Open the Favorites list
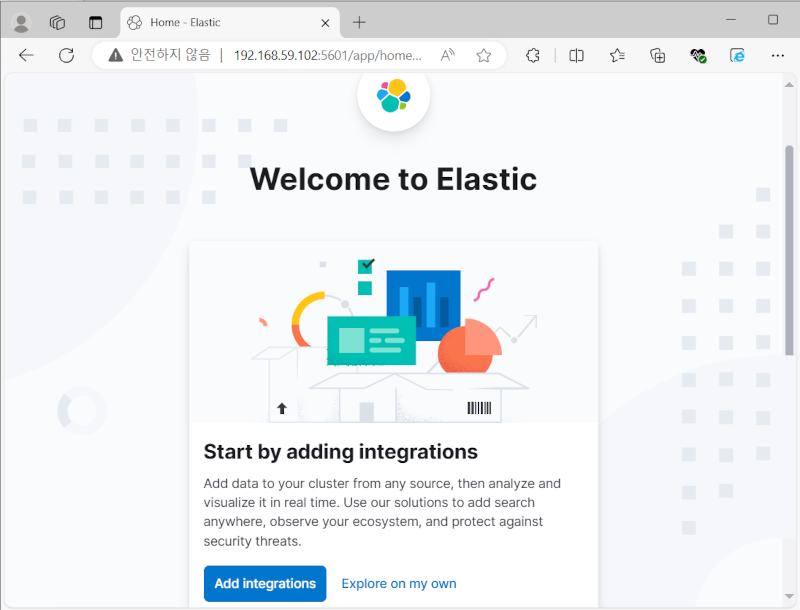The width and height of the screenshot is (800, 610). pos(617,55)
